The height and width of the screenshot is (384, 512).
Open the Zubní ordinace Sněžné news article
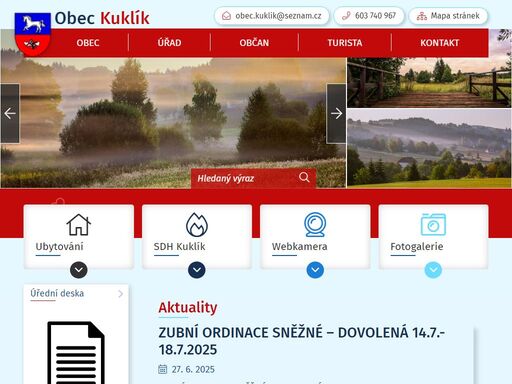301,341
